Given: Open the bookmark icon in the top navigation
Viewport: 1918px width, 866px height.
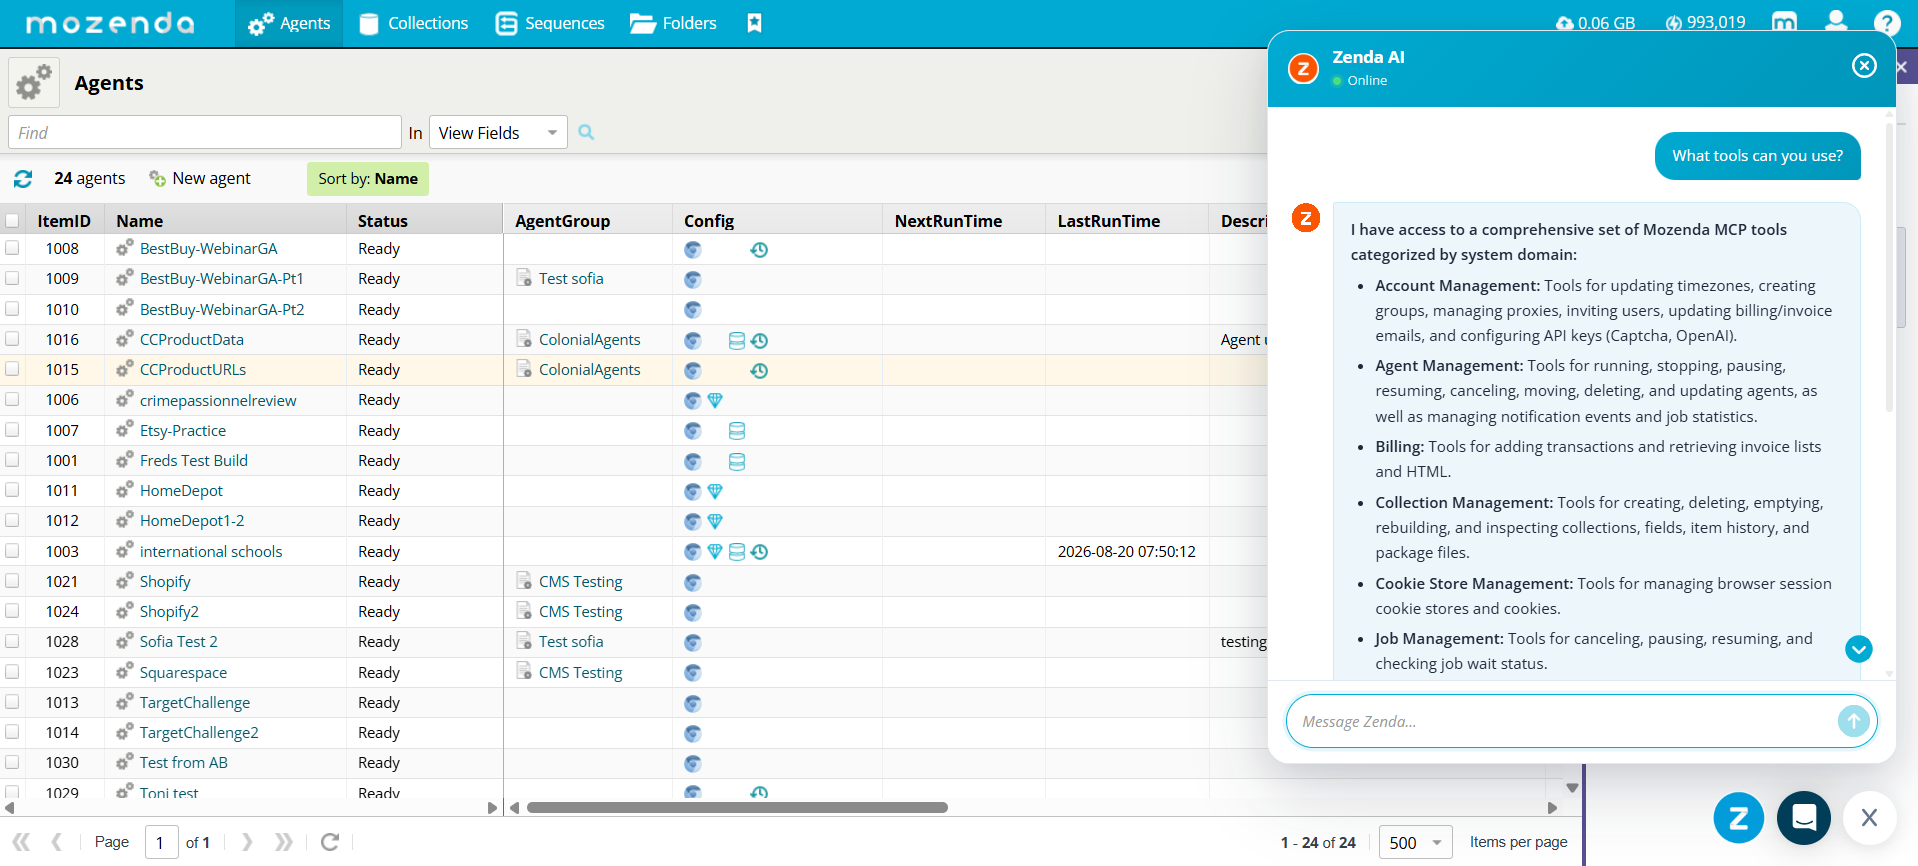Looking at the screenshot, I should pyautogui.click(x=754, y=23).
